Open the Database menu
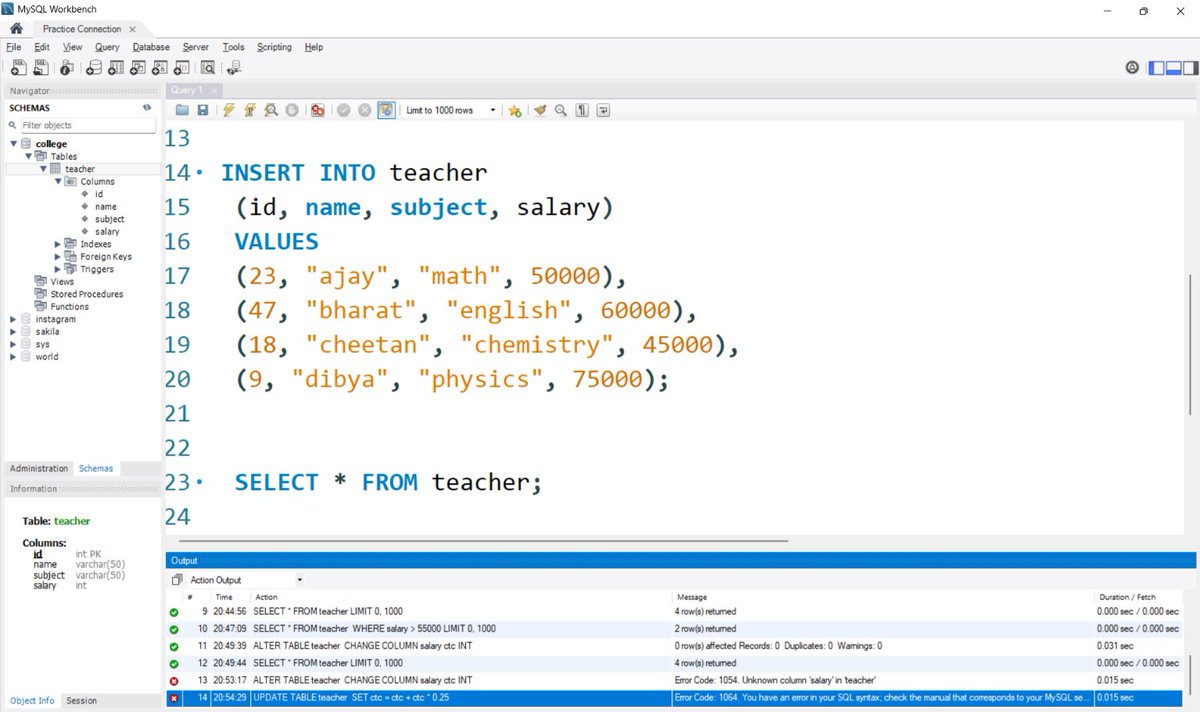Image resolution: width=1200 pixels, height=712 pixels. coord(151,46)
